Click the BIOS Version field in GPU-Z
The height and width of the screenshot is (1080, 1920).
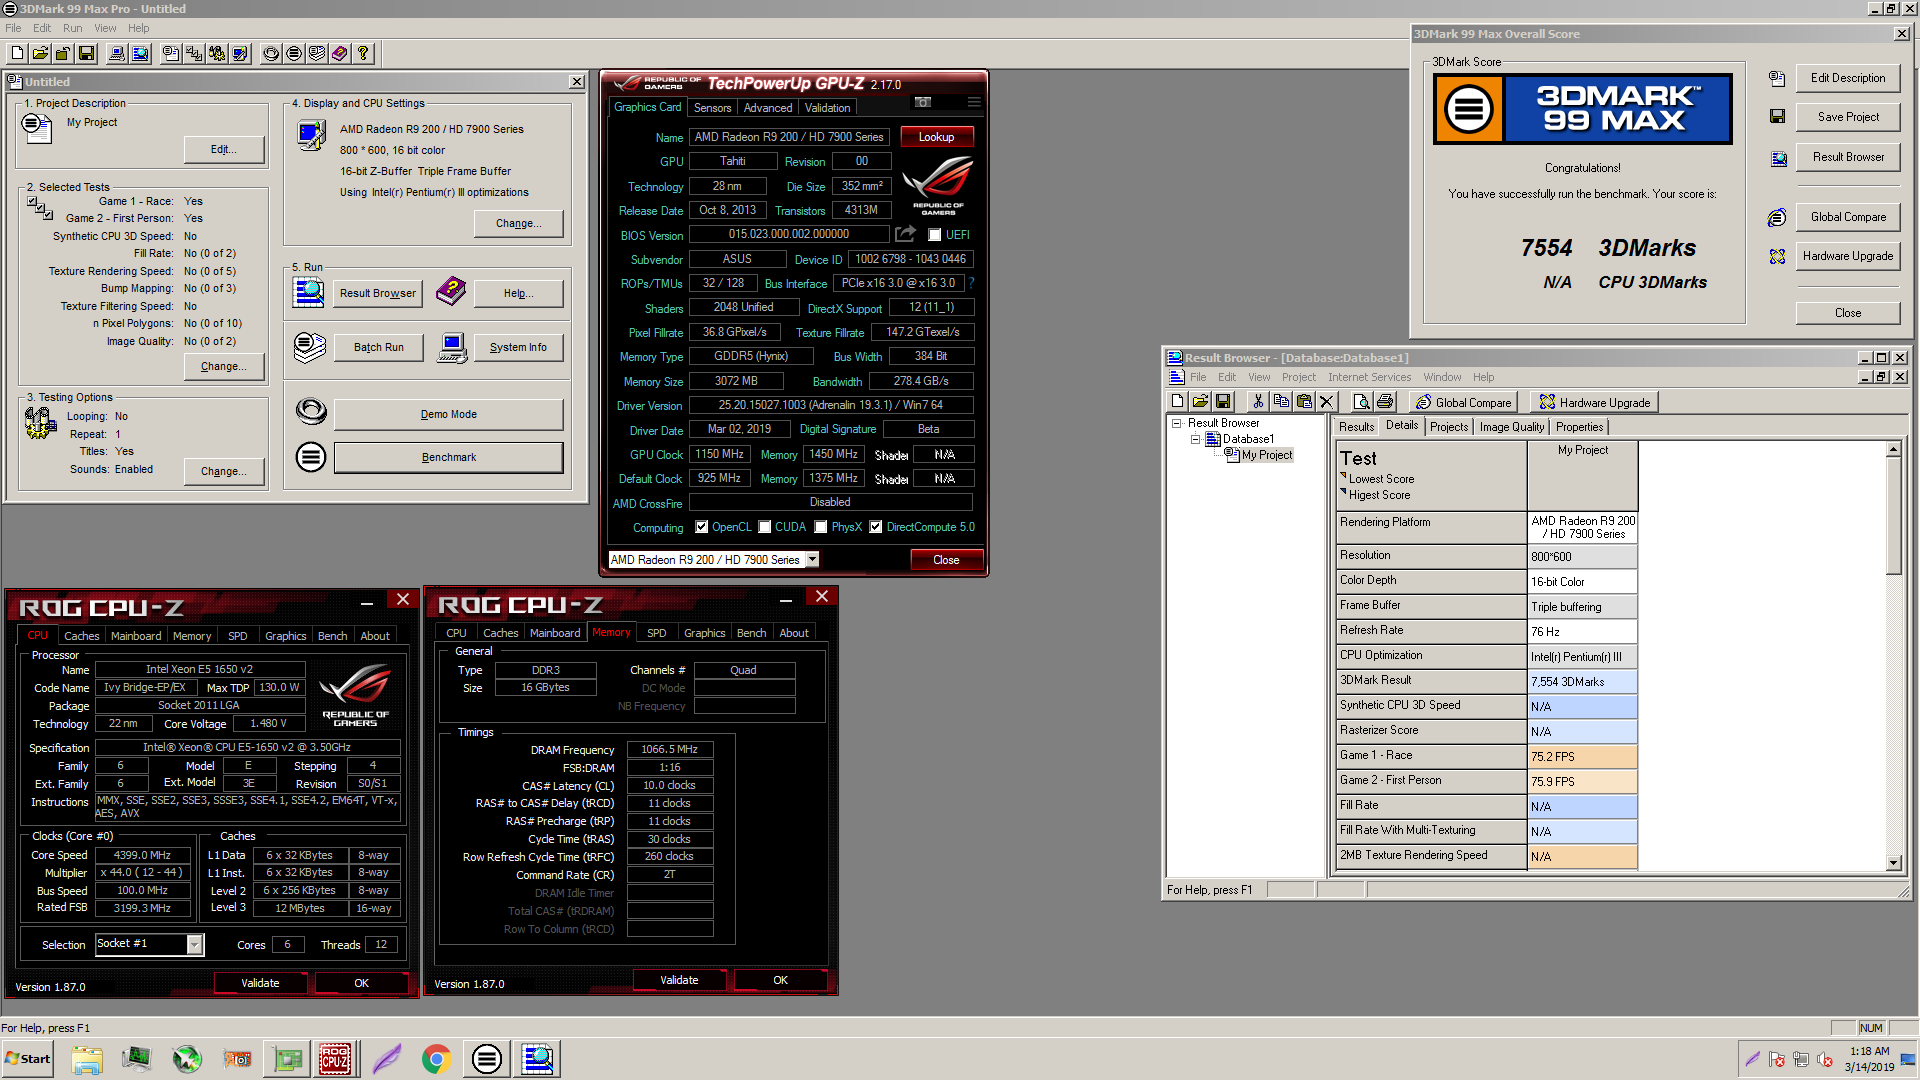tap(788, 234)
